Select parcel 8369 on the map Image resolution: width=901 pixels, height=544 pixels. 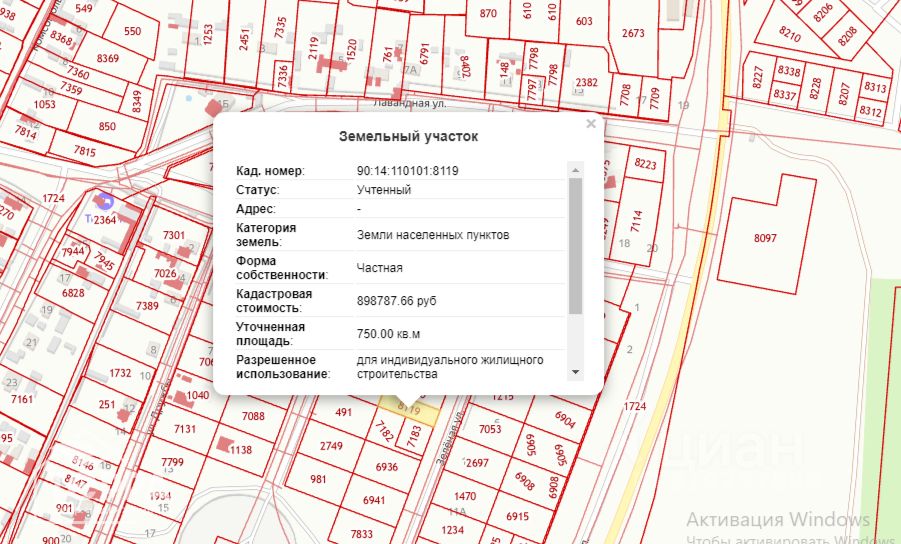click(107, 58)
